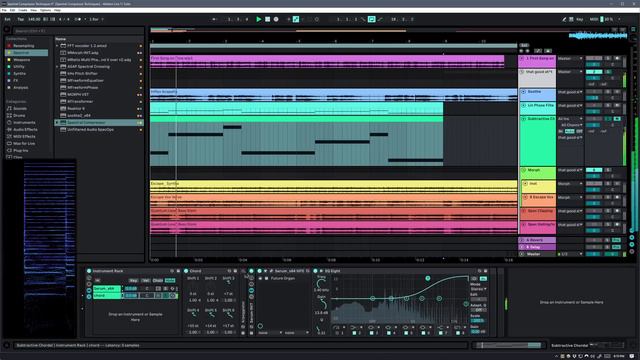Click the EQ Eight Scale slider
Image resolution: width=640 pixels, height=360 pixels.
click(x=478, y=321)
